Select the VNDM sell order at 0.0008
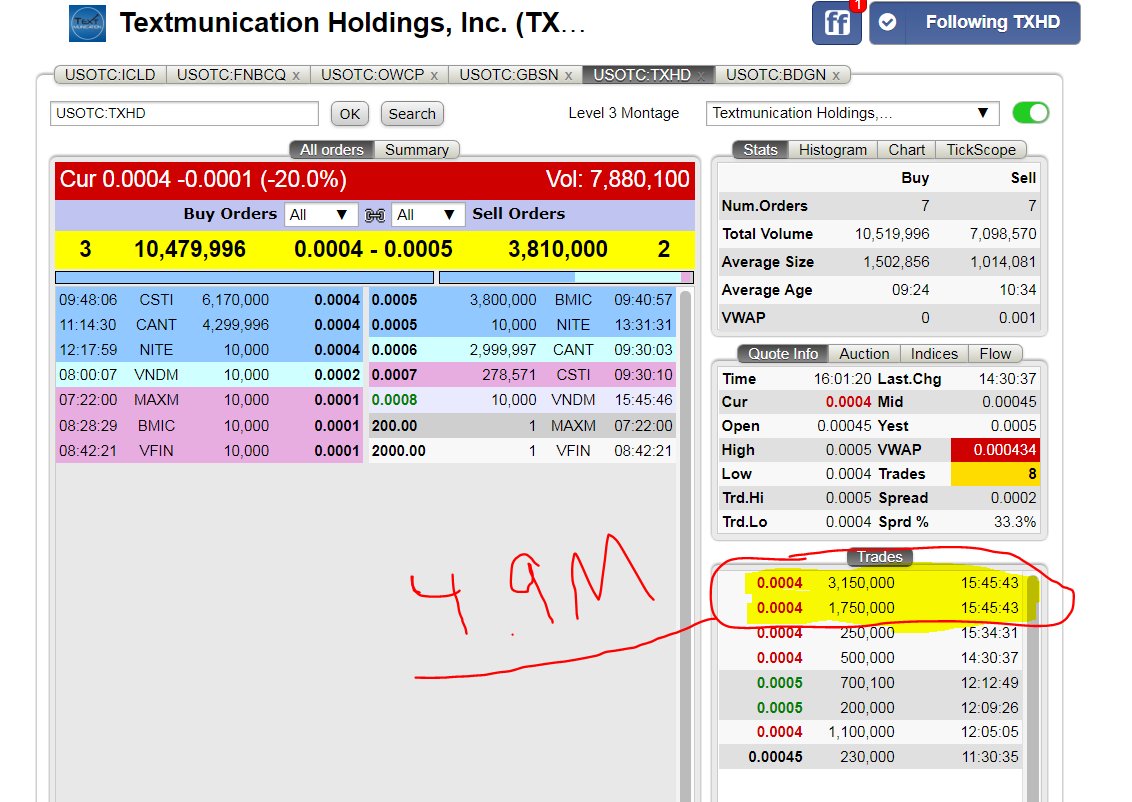This screenshot has height=802, width=1132. coord(522,400)
